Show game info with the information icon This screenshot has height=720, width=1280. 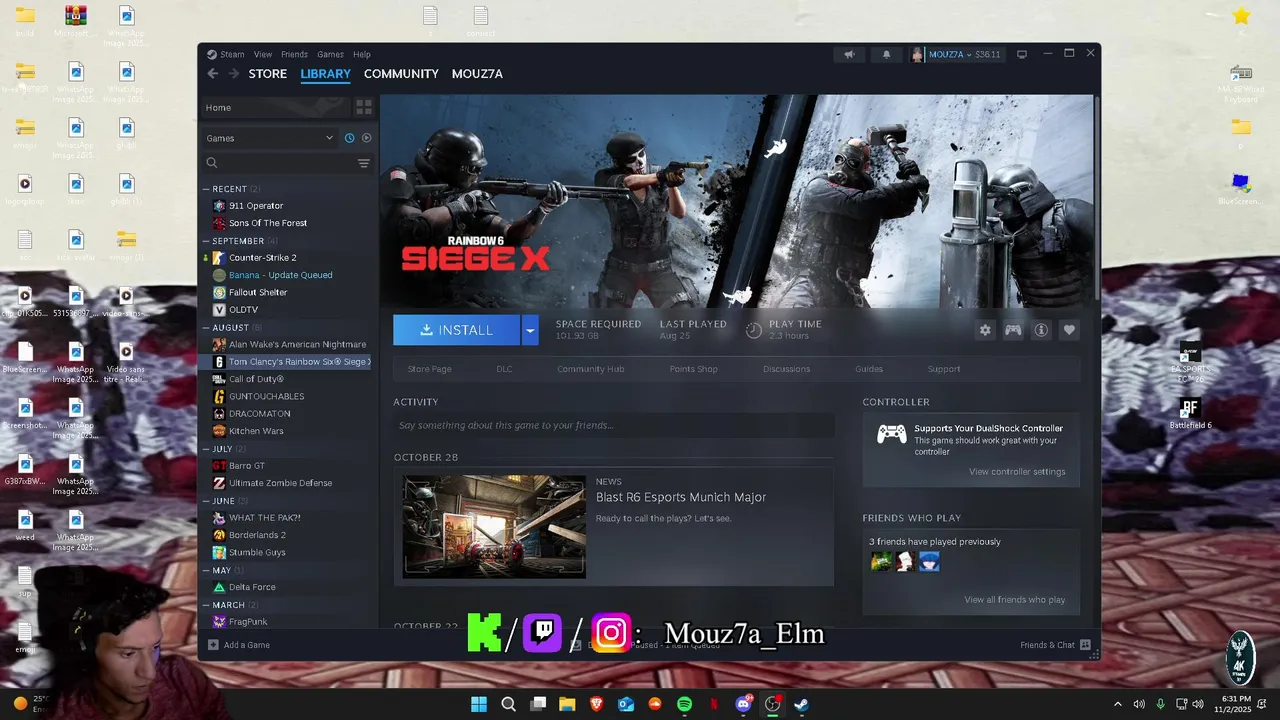pos(1041,330)
